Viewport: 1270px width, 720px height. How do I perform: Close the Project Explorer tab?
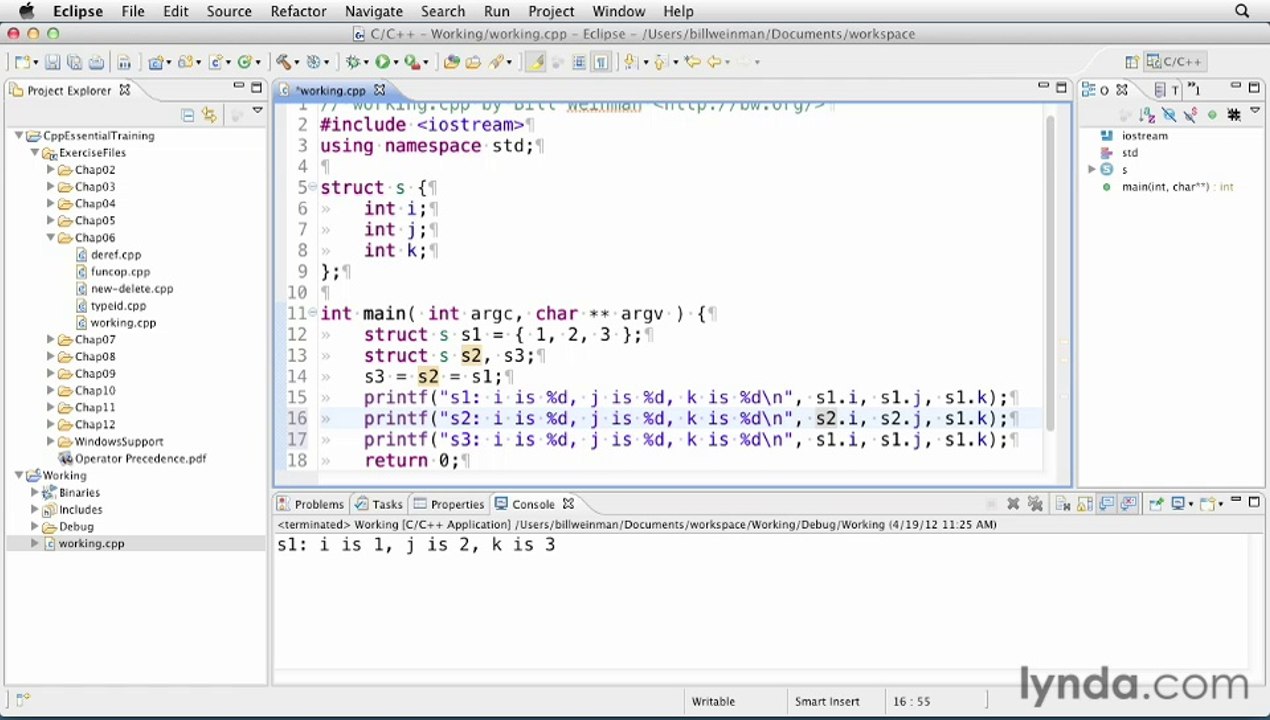click(x=125, y=90)
